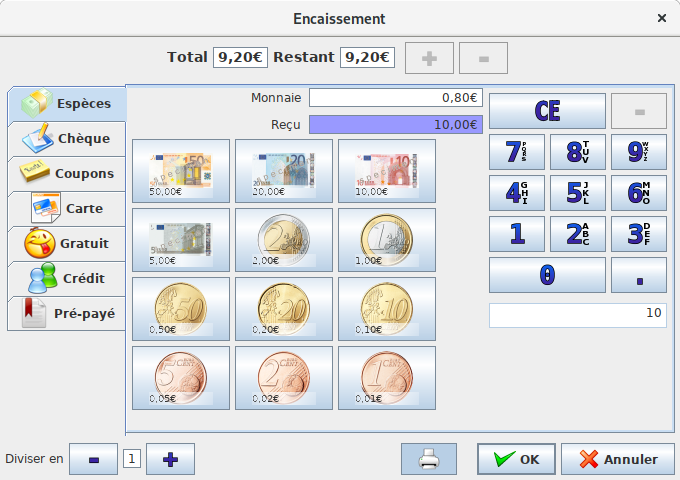680x480 pixels.
Task: Click the minus key beside CE
Action: pos(639,111)
